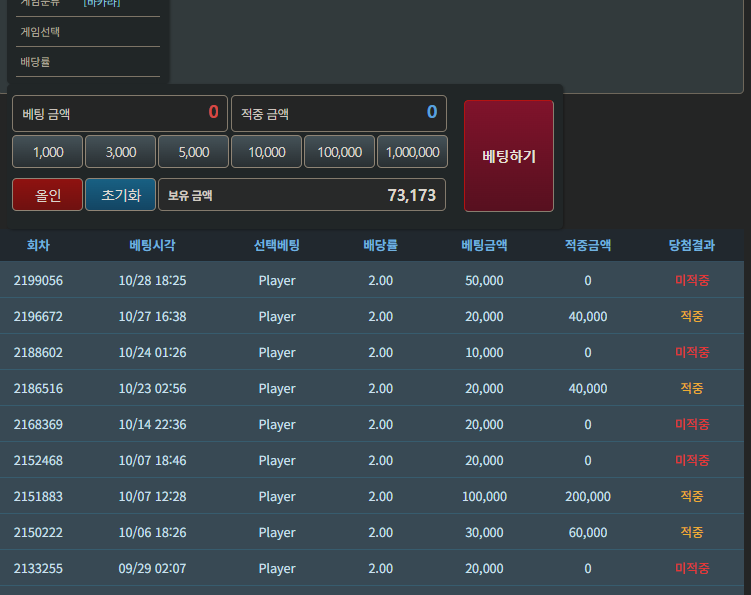Click the 적중 금액 amount field
Screen dimensions: 751x595
(339, 114)
